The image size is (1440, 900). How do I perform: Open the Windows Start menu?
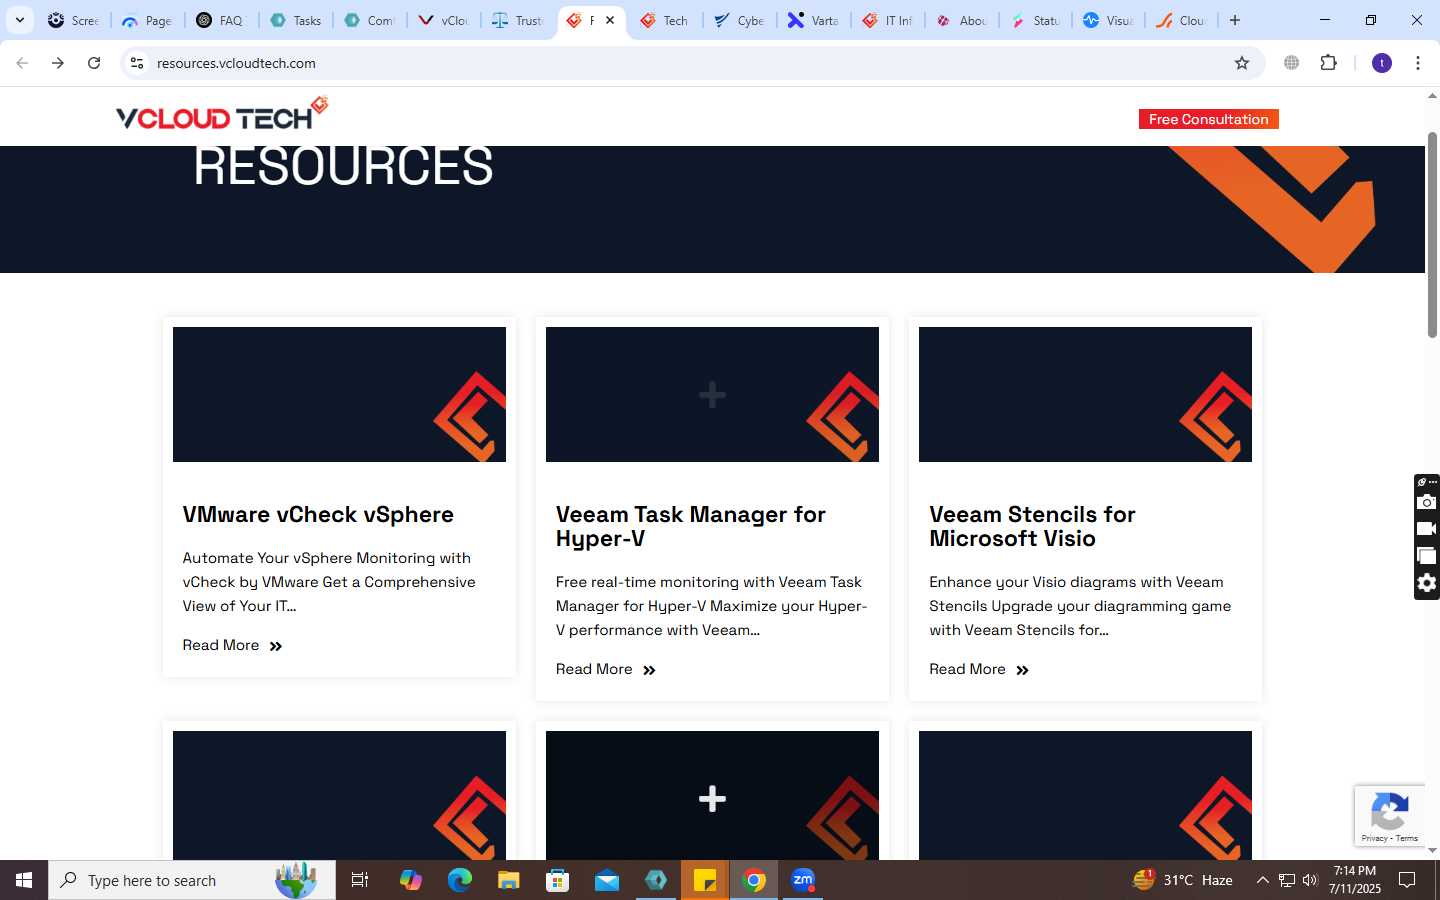pos(24,880)
